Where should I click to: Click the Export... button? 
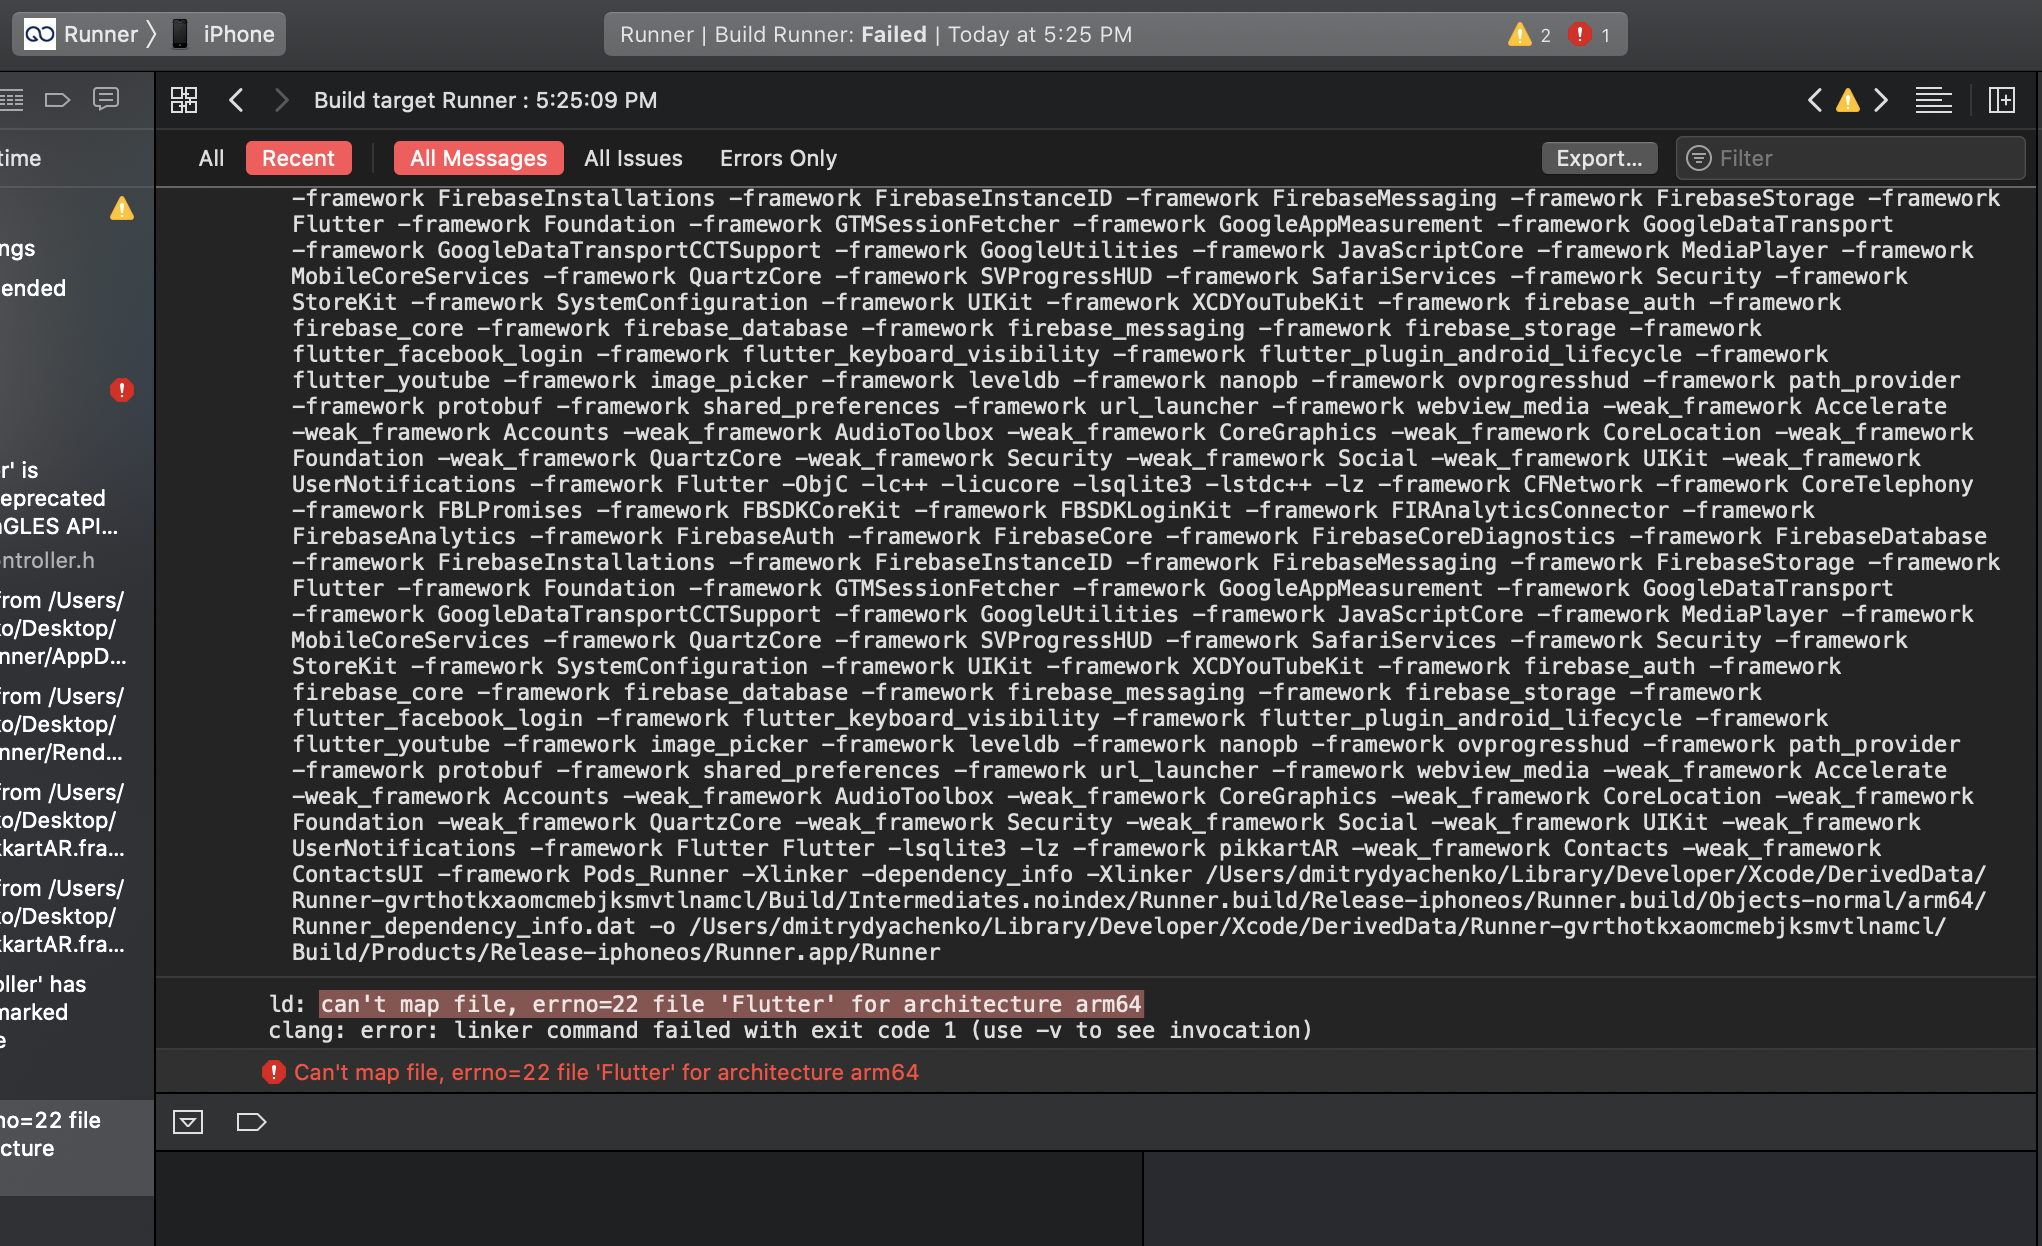1599,158
